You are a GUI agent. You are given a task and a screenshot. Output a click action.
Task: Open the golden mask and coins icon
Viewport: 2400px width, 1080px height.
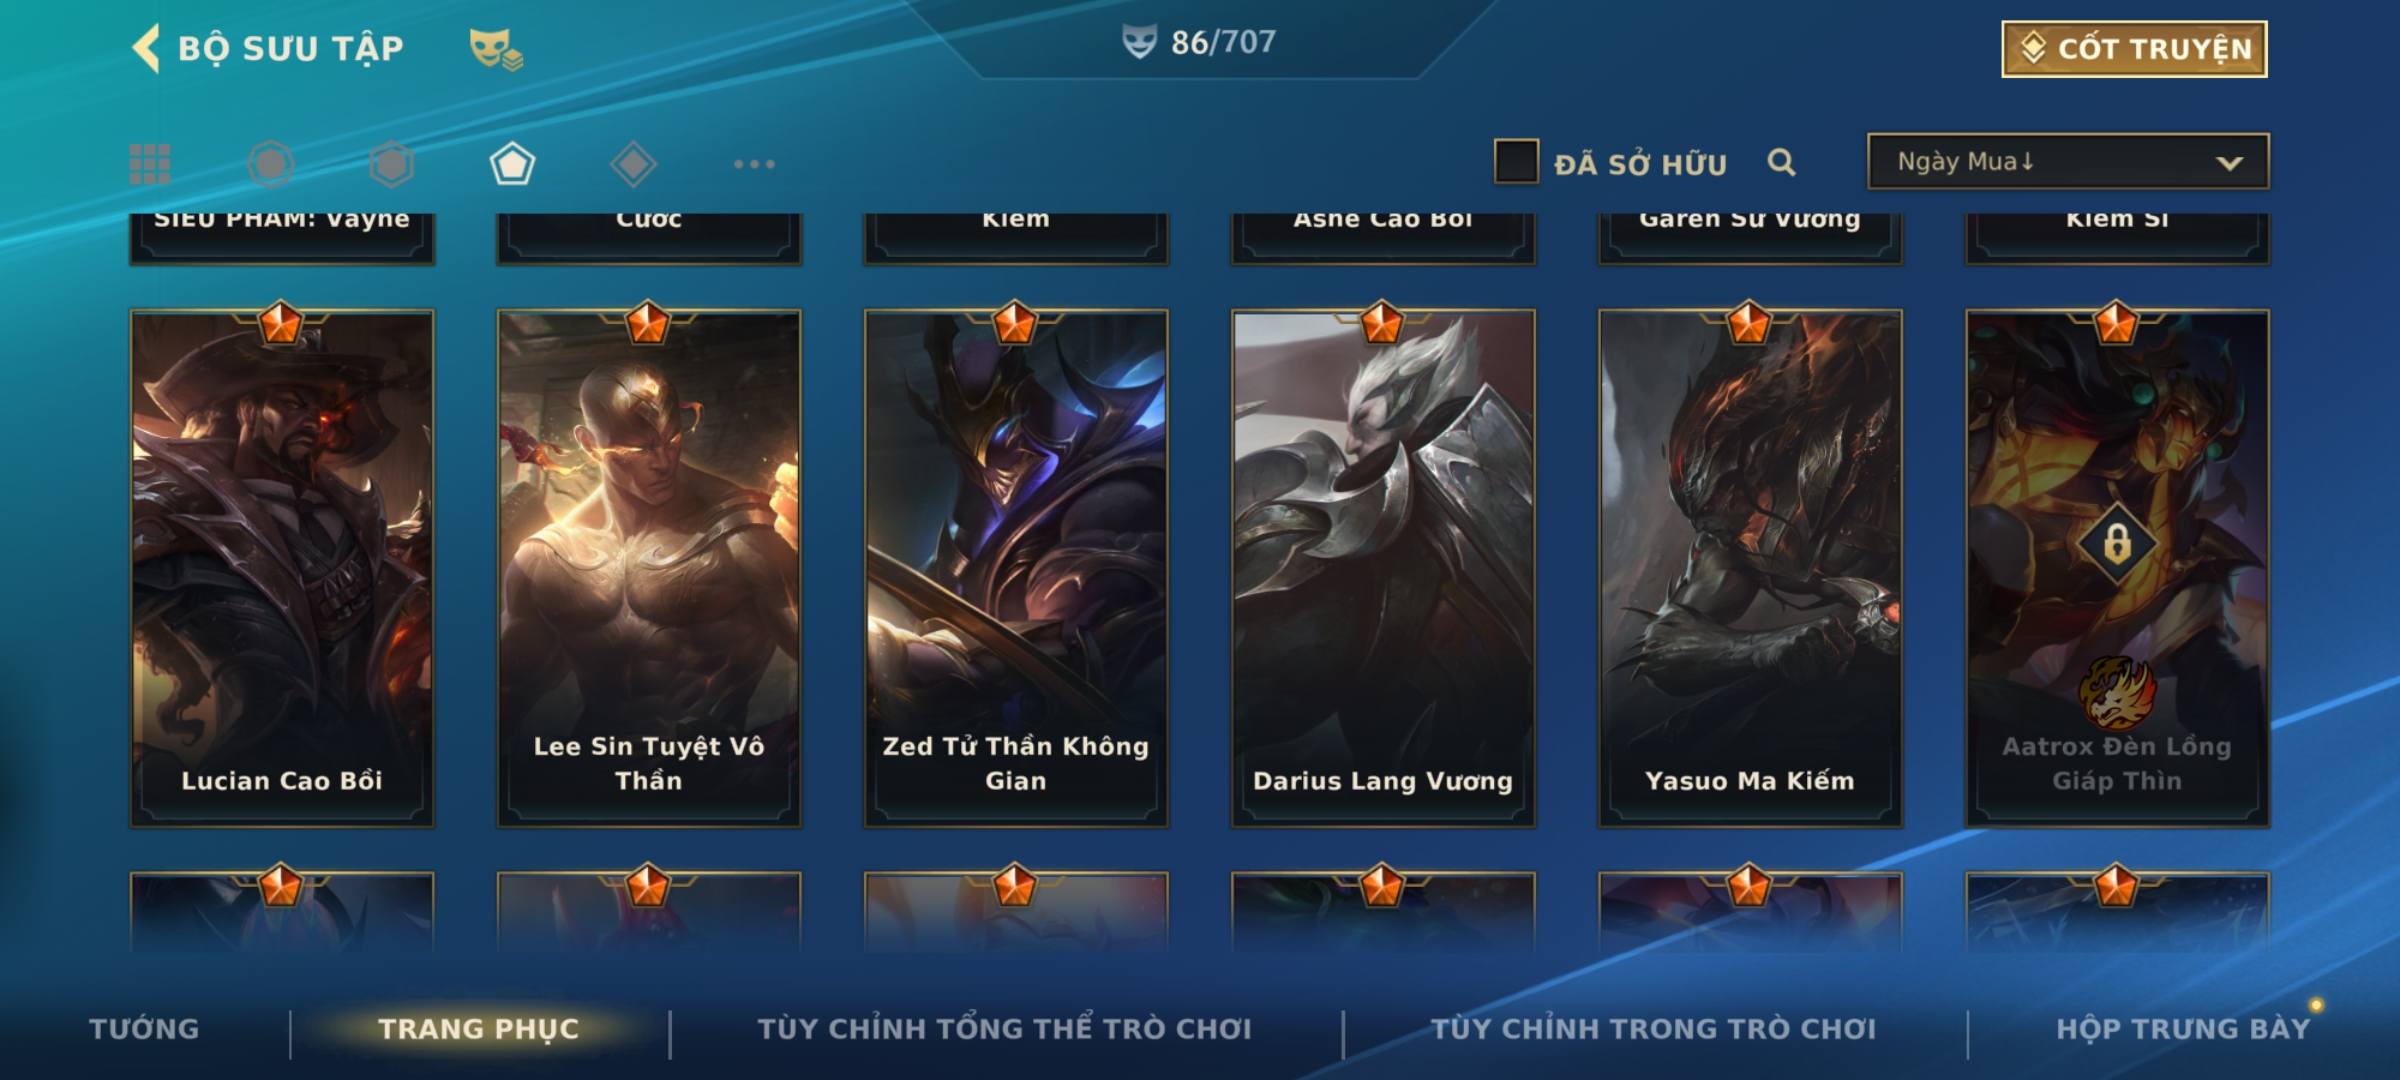(496, 49)
